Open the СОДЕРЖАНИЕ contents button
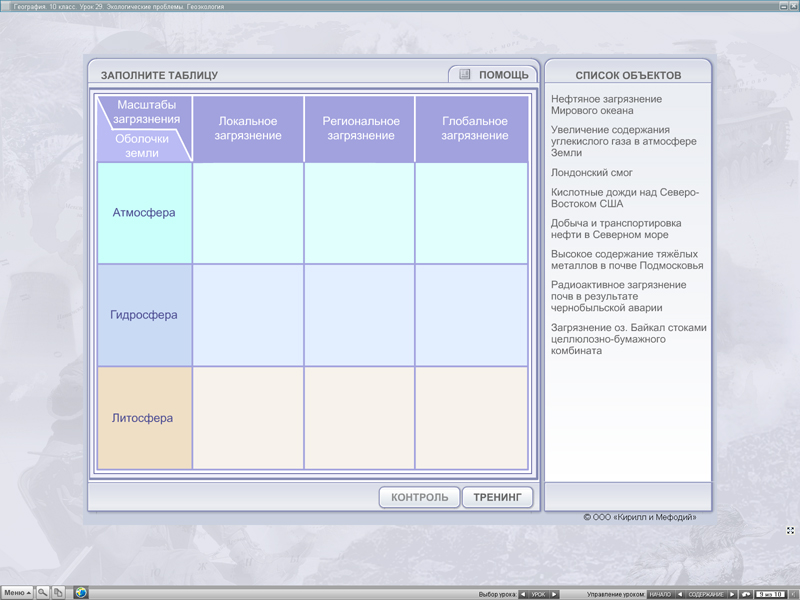Image resolution: width=800 pixels, height=600 pixels. coord(706,594)
